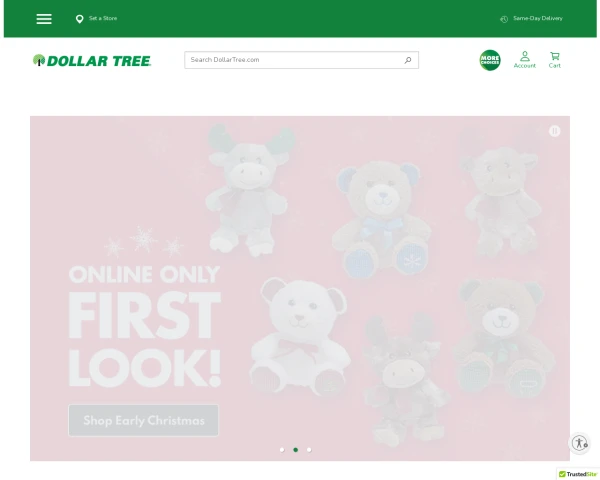Click the Same-Day Delivery clock icon
The height and width of the screenshot is (480, 600).
(504, 19)
